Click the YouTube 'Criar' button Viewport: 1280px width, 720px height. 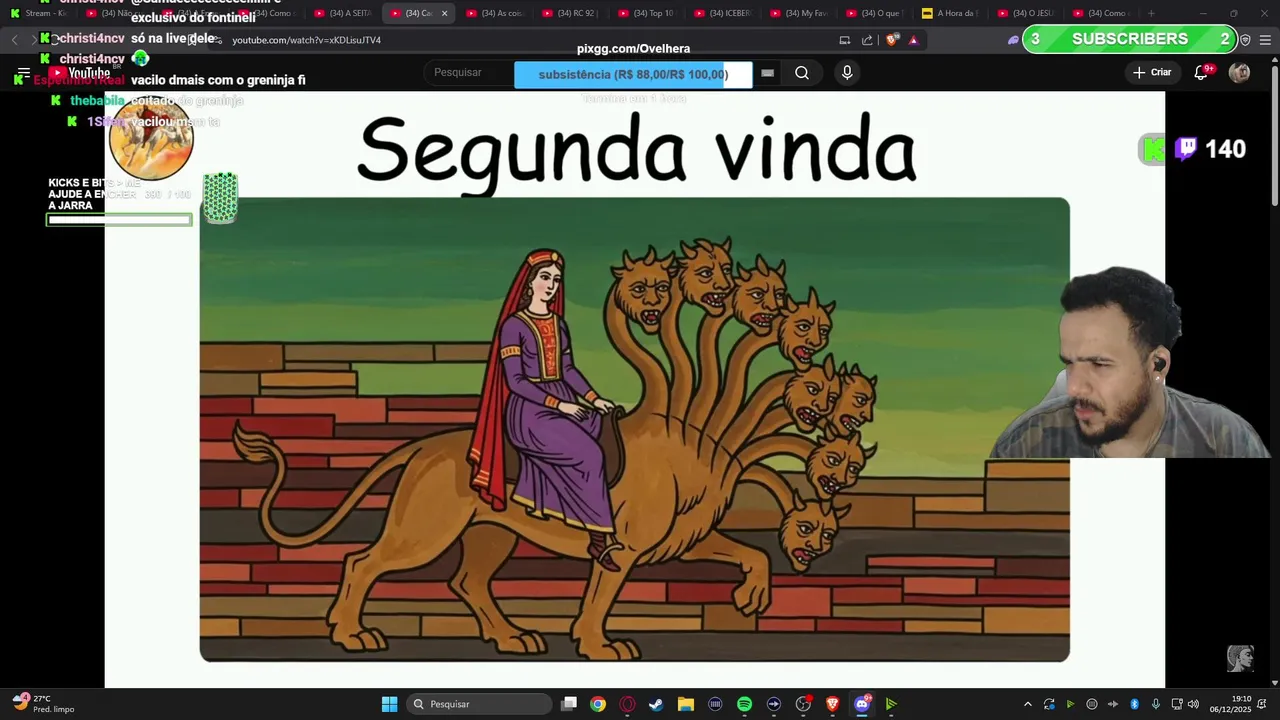1152,72
